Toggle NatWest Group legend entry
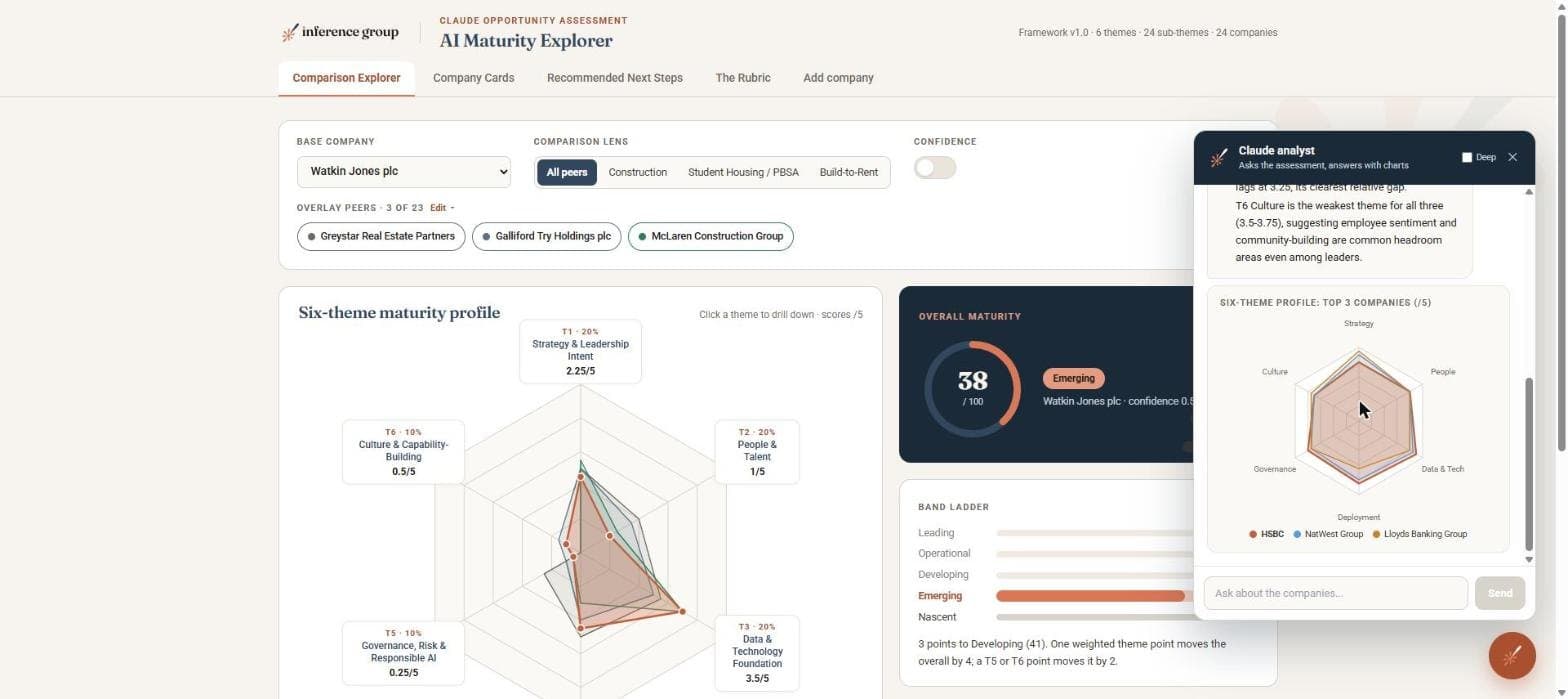 [1328, 534]
